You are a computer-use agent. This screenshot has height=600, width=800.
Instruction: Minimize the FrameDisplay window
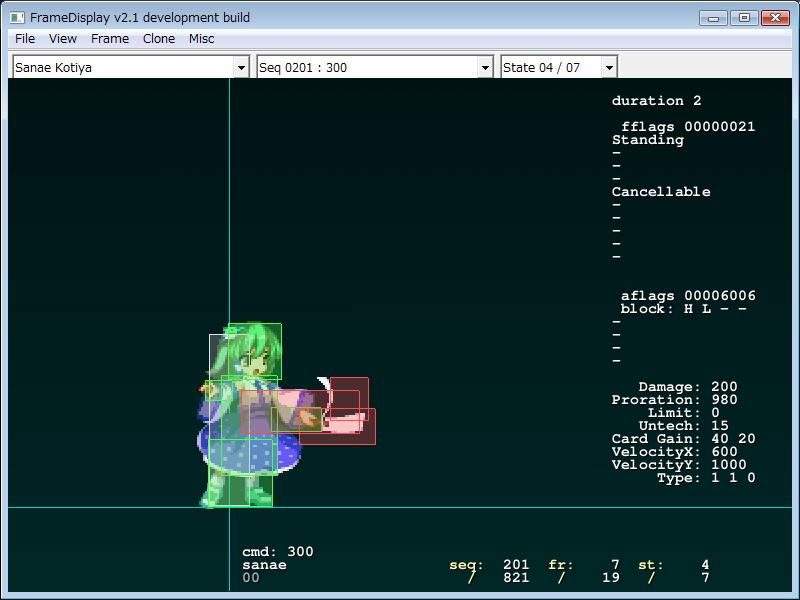click(712, 17)
